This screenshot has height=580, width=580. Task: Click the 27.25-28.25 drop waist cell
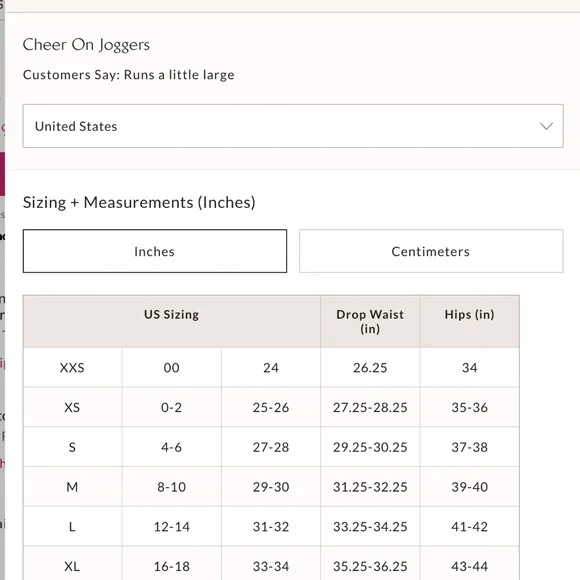(370, 407)
